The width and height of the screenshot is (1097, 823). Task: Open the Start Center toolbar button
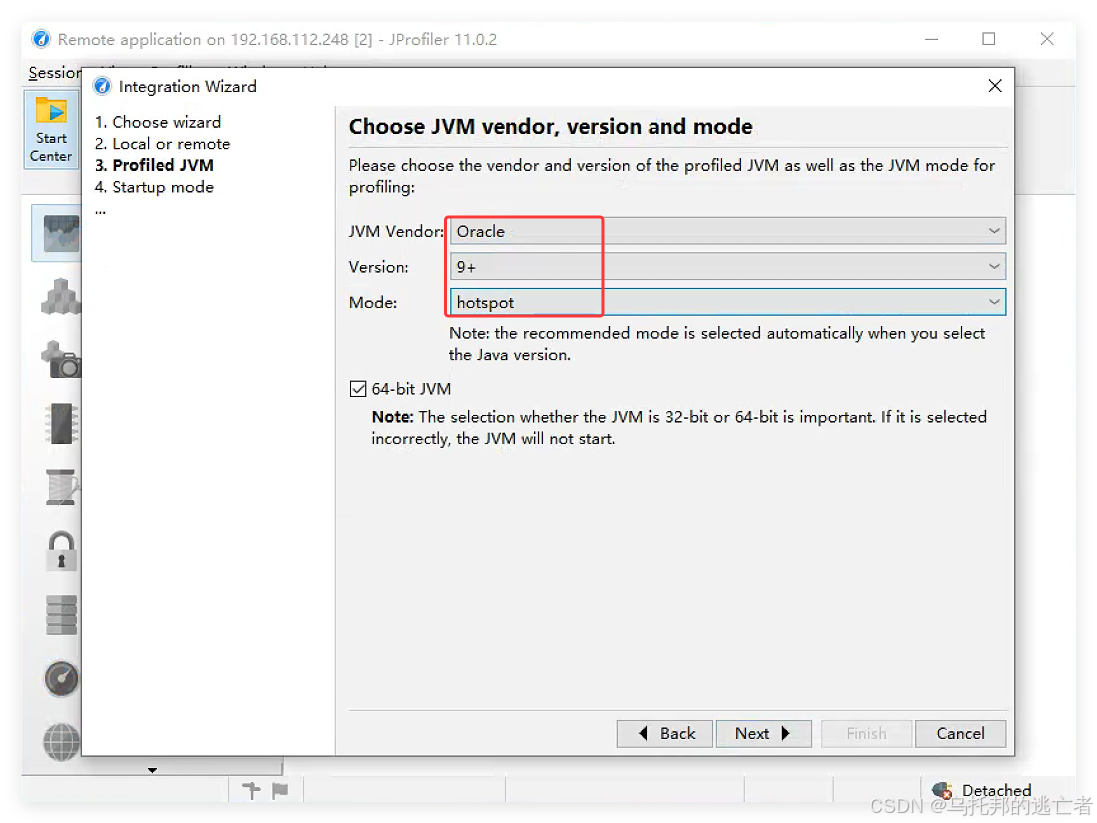coord(51,129)
